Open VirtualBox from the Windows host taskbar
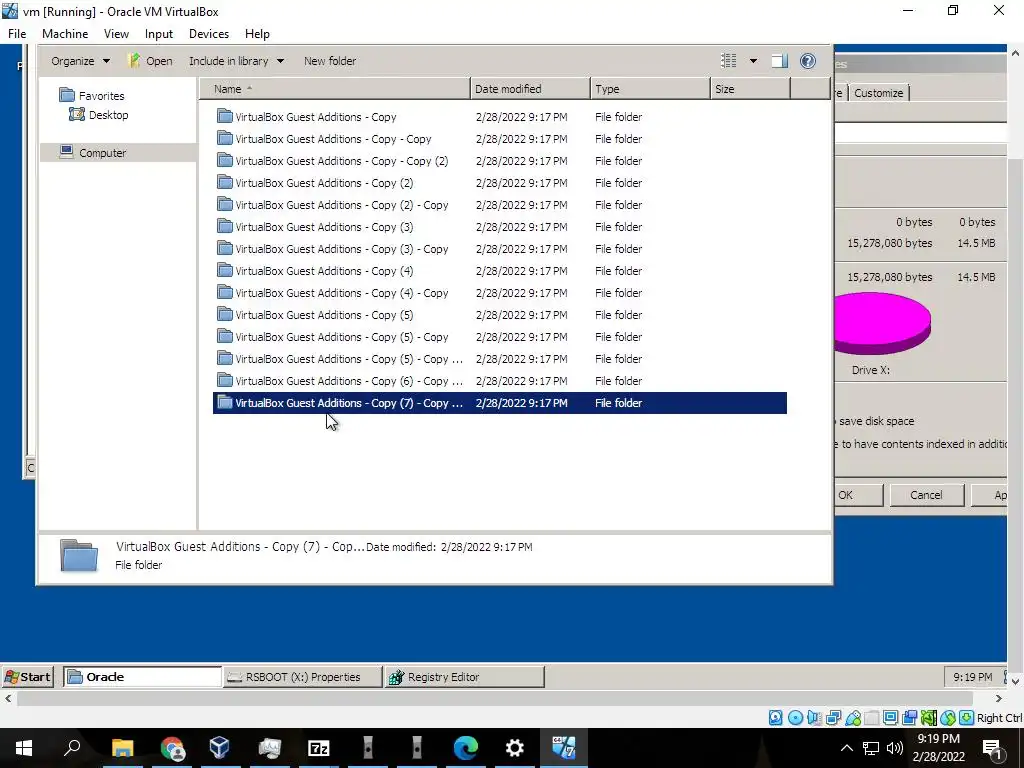The height and width of the screenshot is (768, 1024). (x=219, y=747)
